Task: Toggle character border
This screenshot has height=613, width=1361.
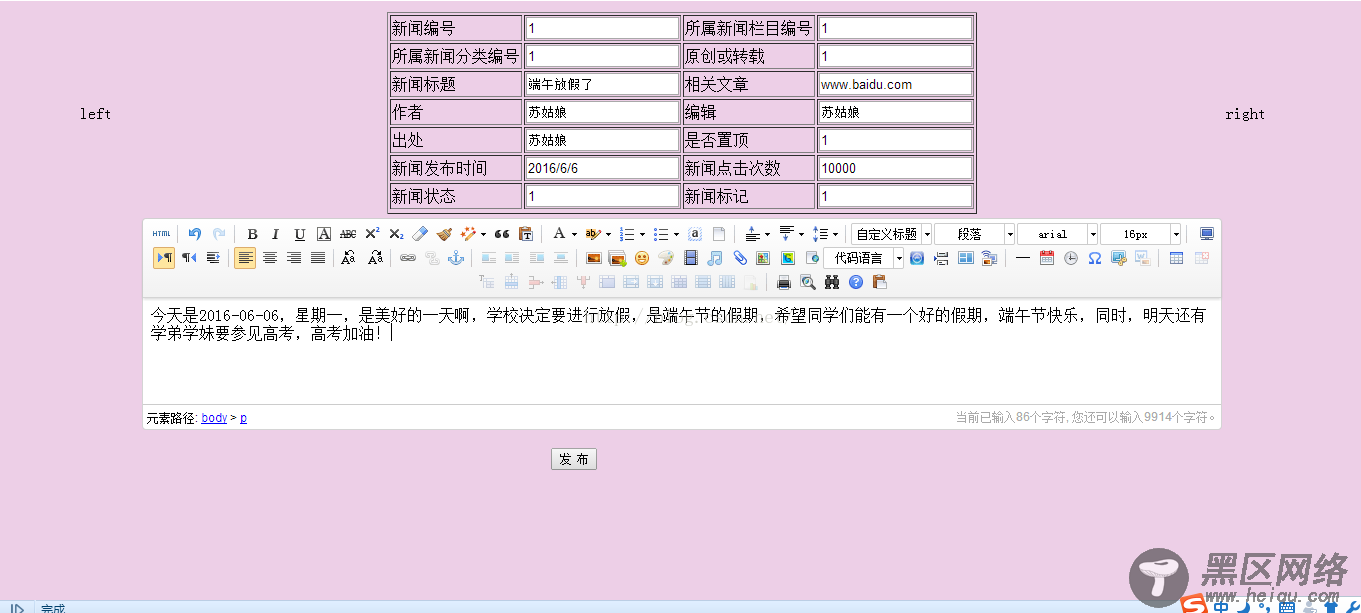Action: tap(324, 234)
